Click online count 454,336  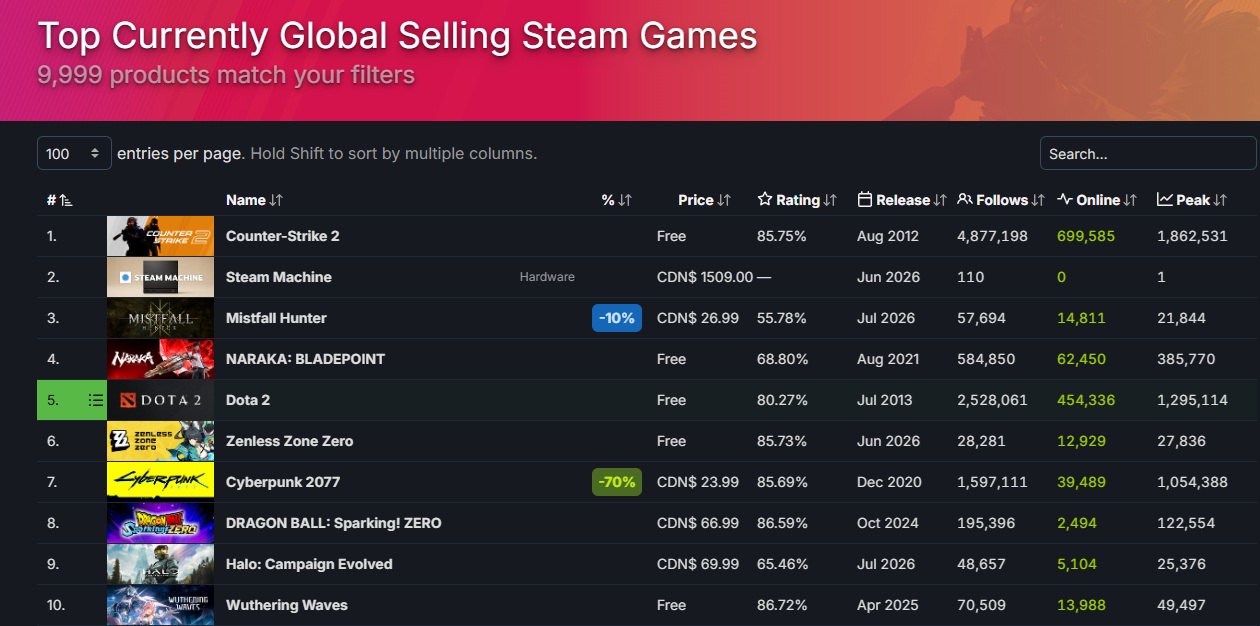pyautogui.click(x=1086, y=400)
